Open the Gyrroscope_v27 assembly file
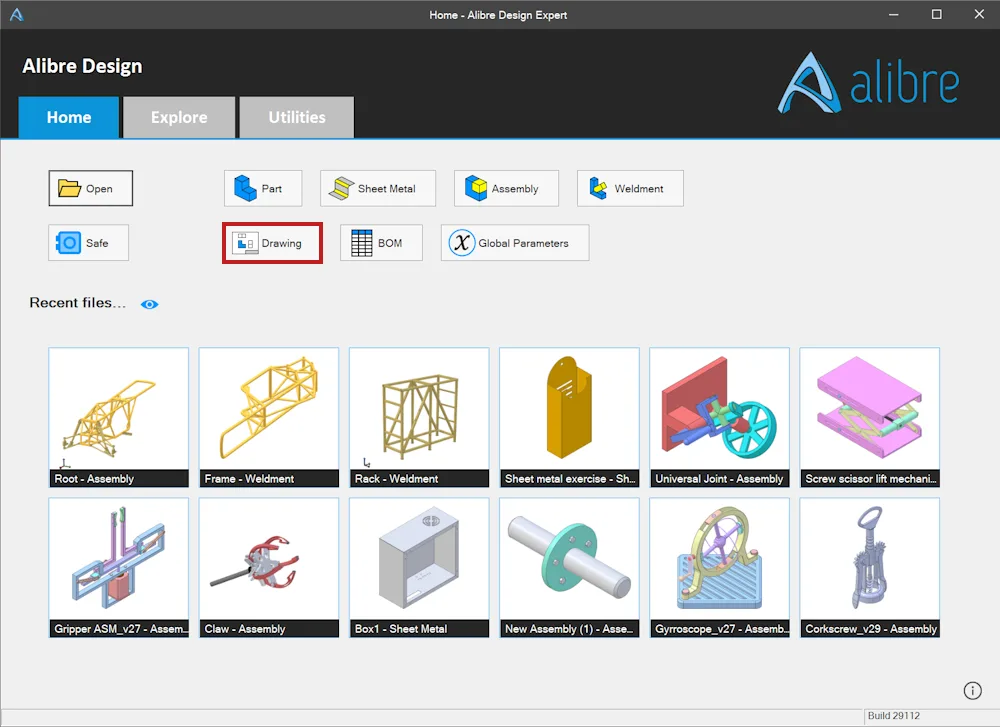 coord(719,568)
